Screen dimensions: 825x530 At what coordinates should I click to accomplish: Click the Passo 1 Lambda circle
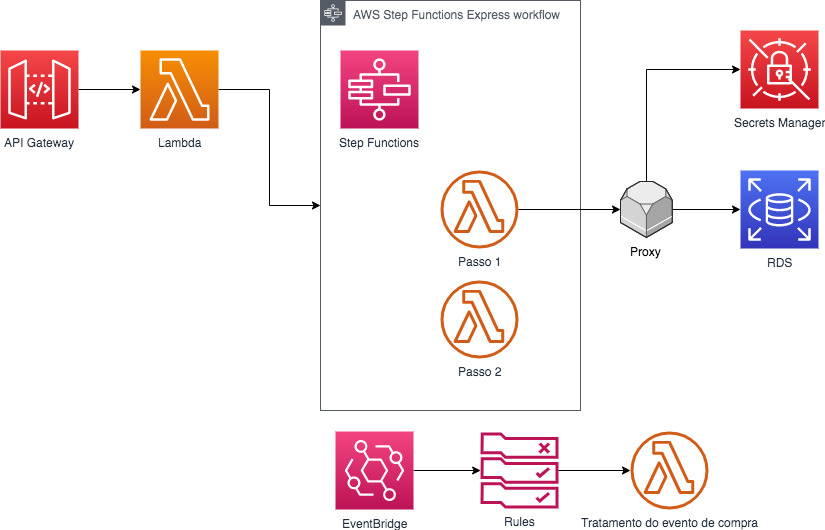(479, 209)
